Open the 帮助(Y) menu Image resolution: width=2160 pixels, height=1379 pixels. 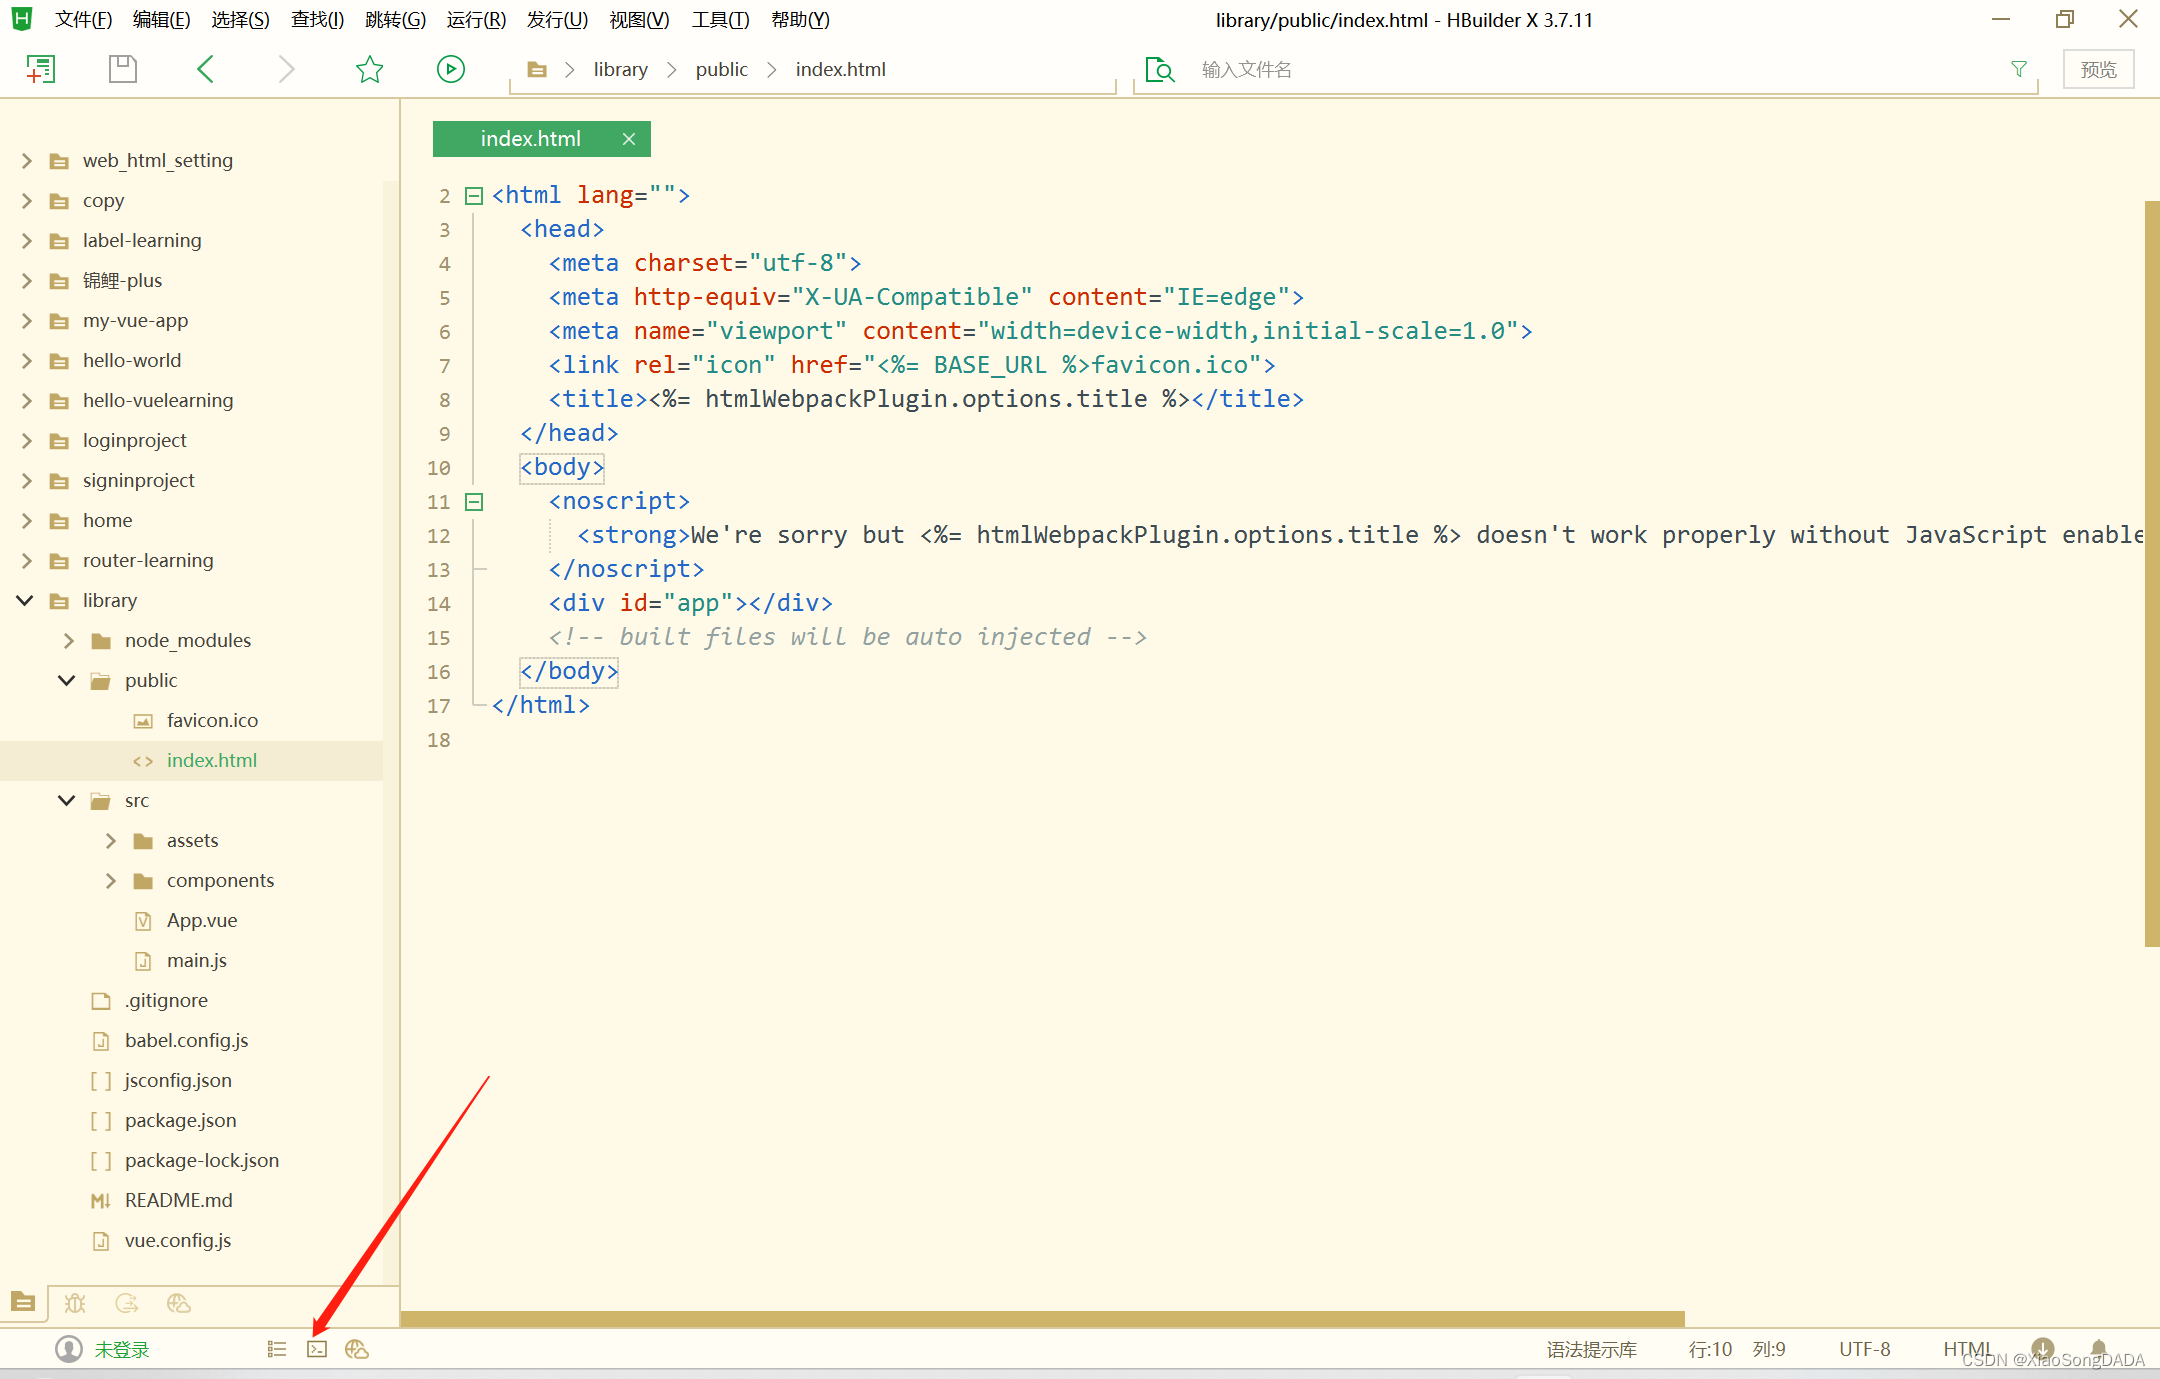coord(800,20)
